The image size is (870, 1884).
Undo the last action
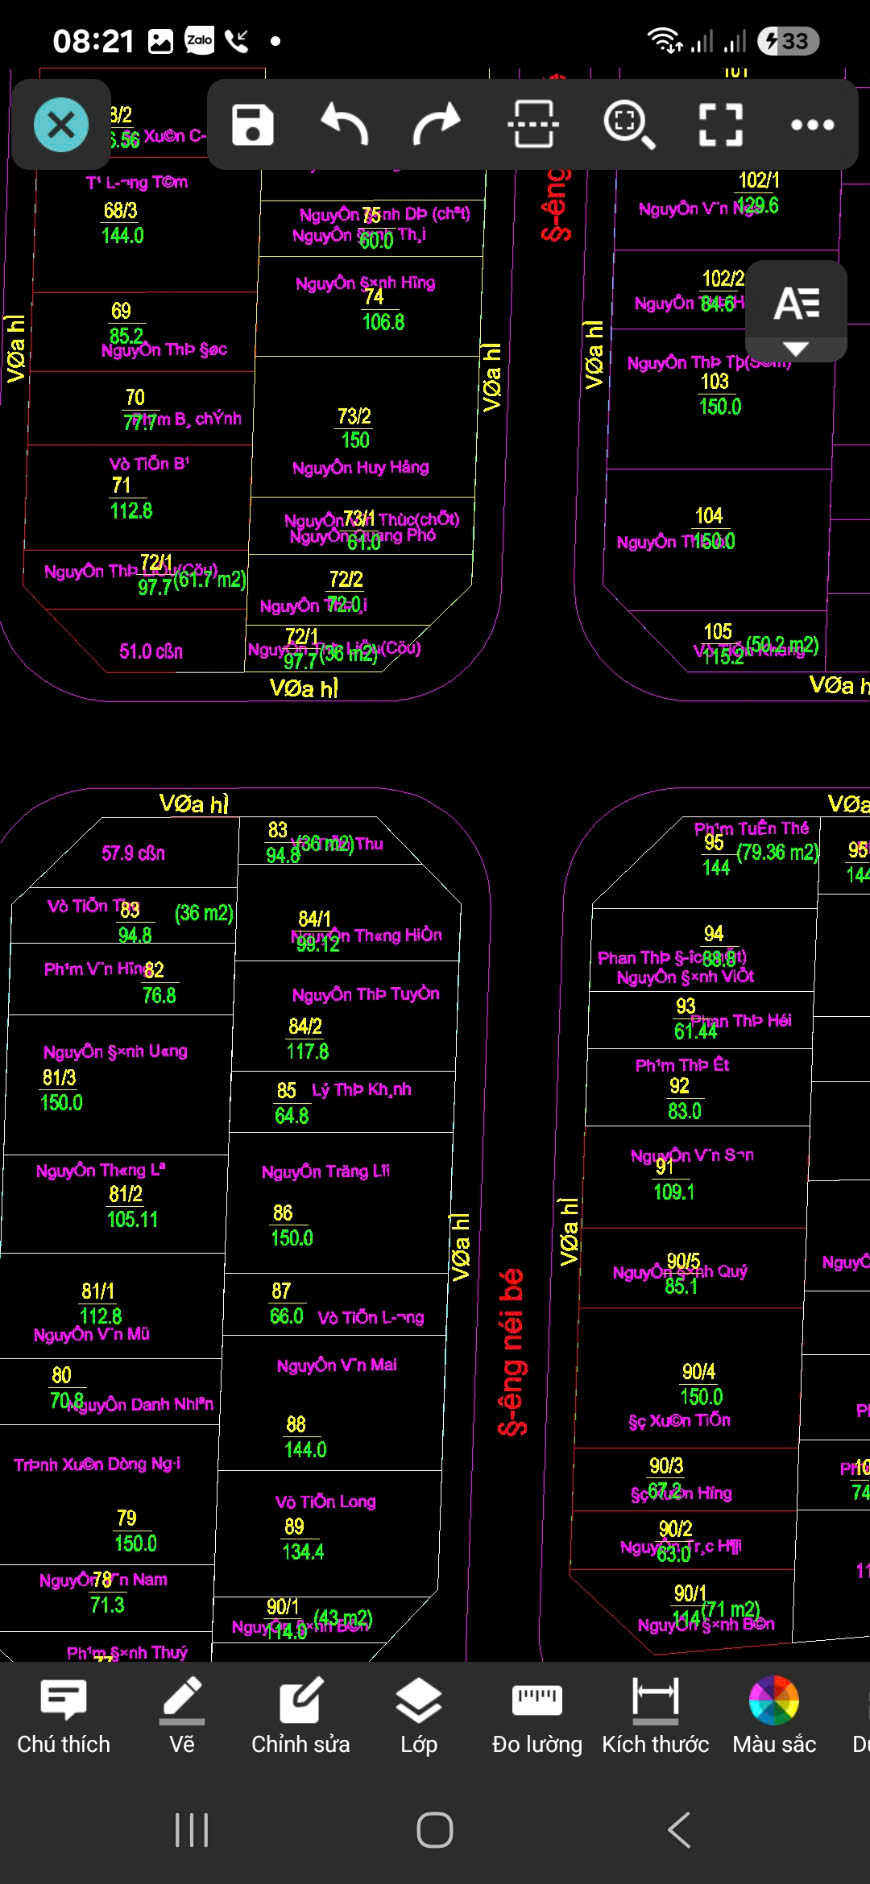[x=345, y=125]
